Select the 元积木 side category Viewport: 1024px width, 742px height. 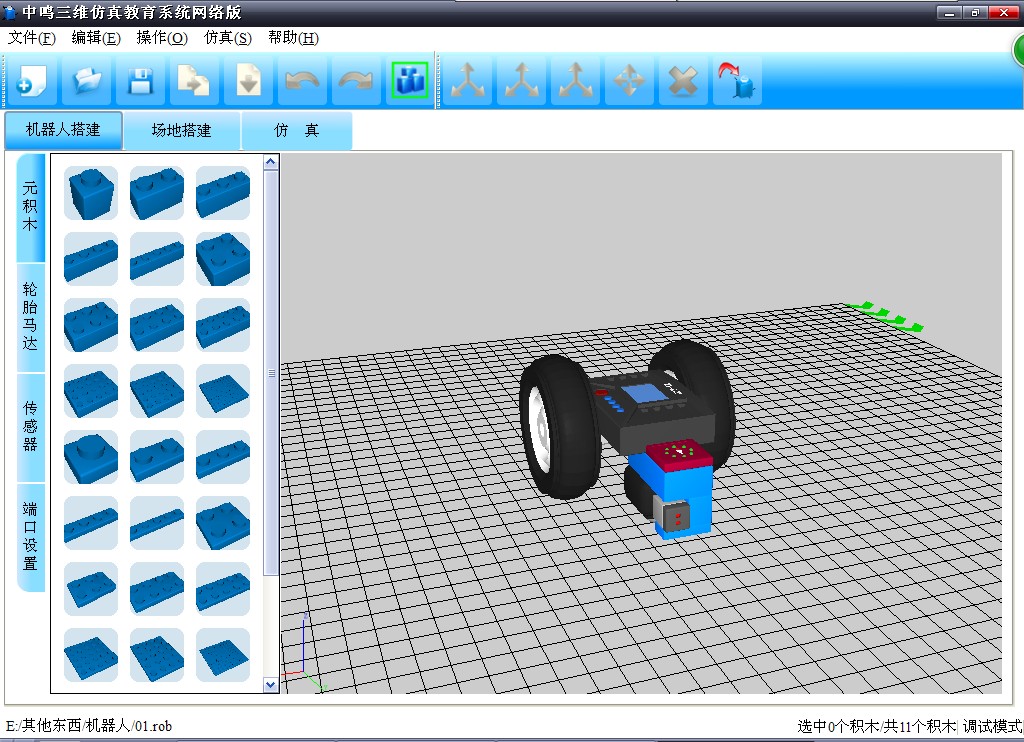(x=30, y=206)
